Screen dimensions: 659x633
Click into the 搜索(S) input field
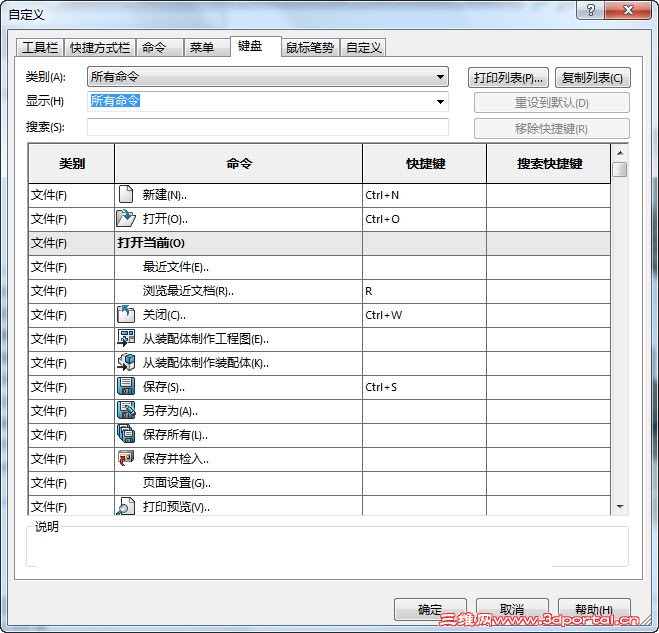pos(268,127)
